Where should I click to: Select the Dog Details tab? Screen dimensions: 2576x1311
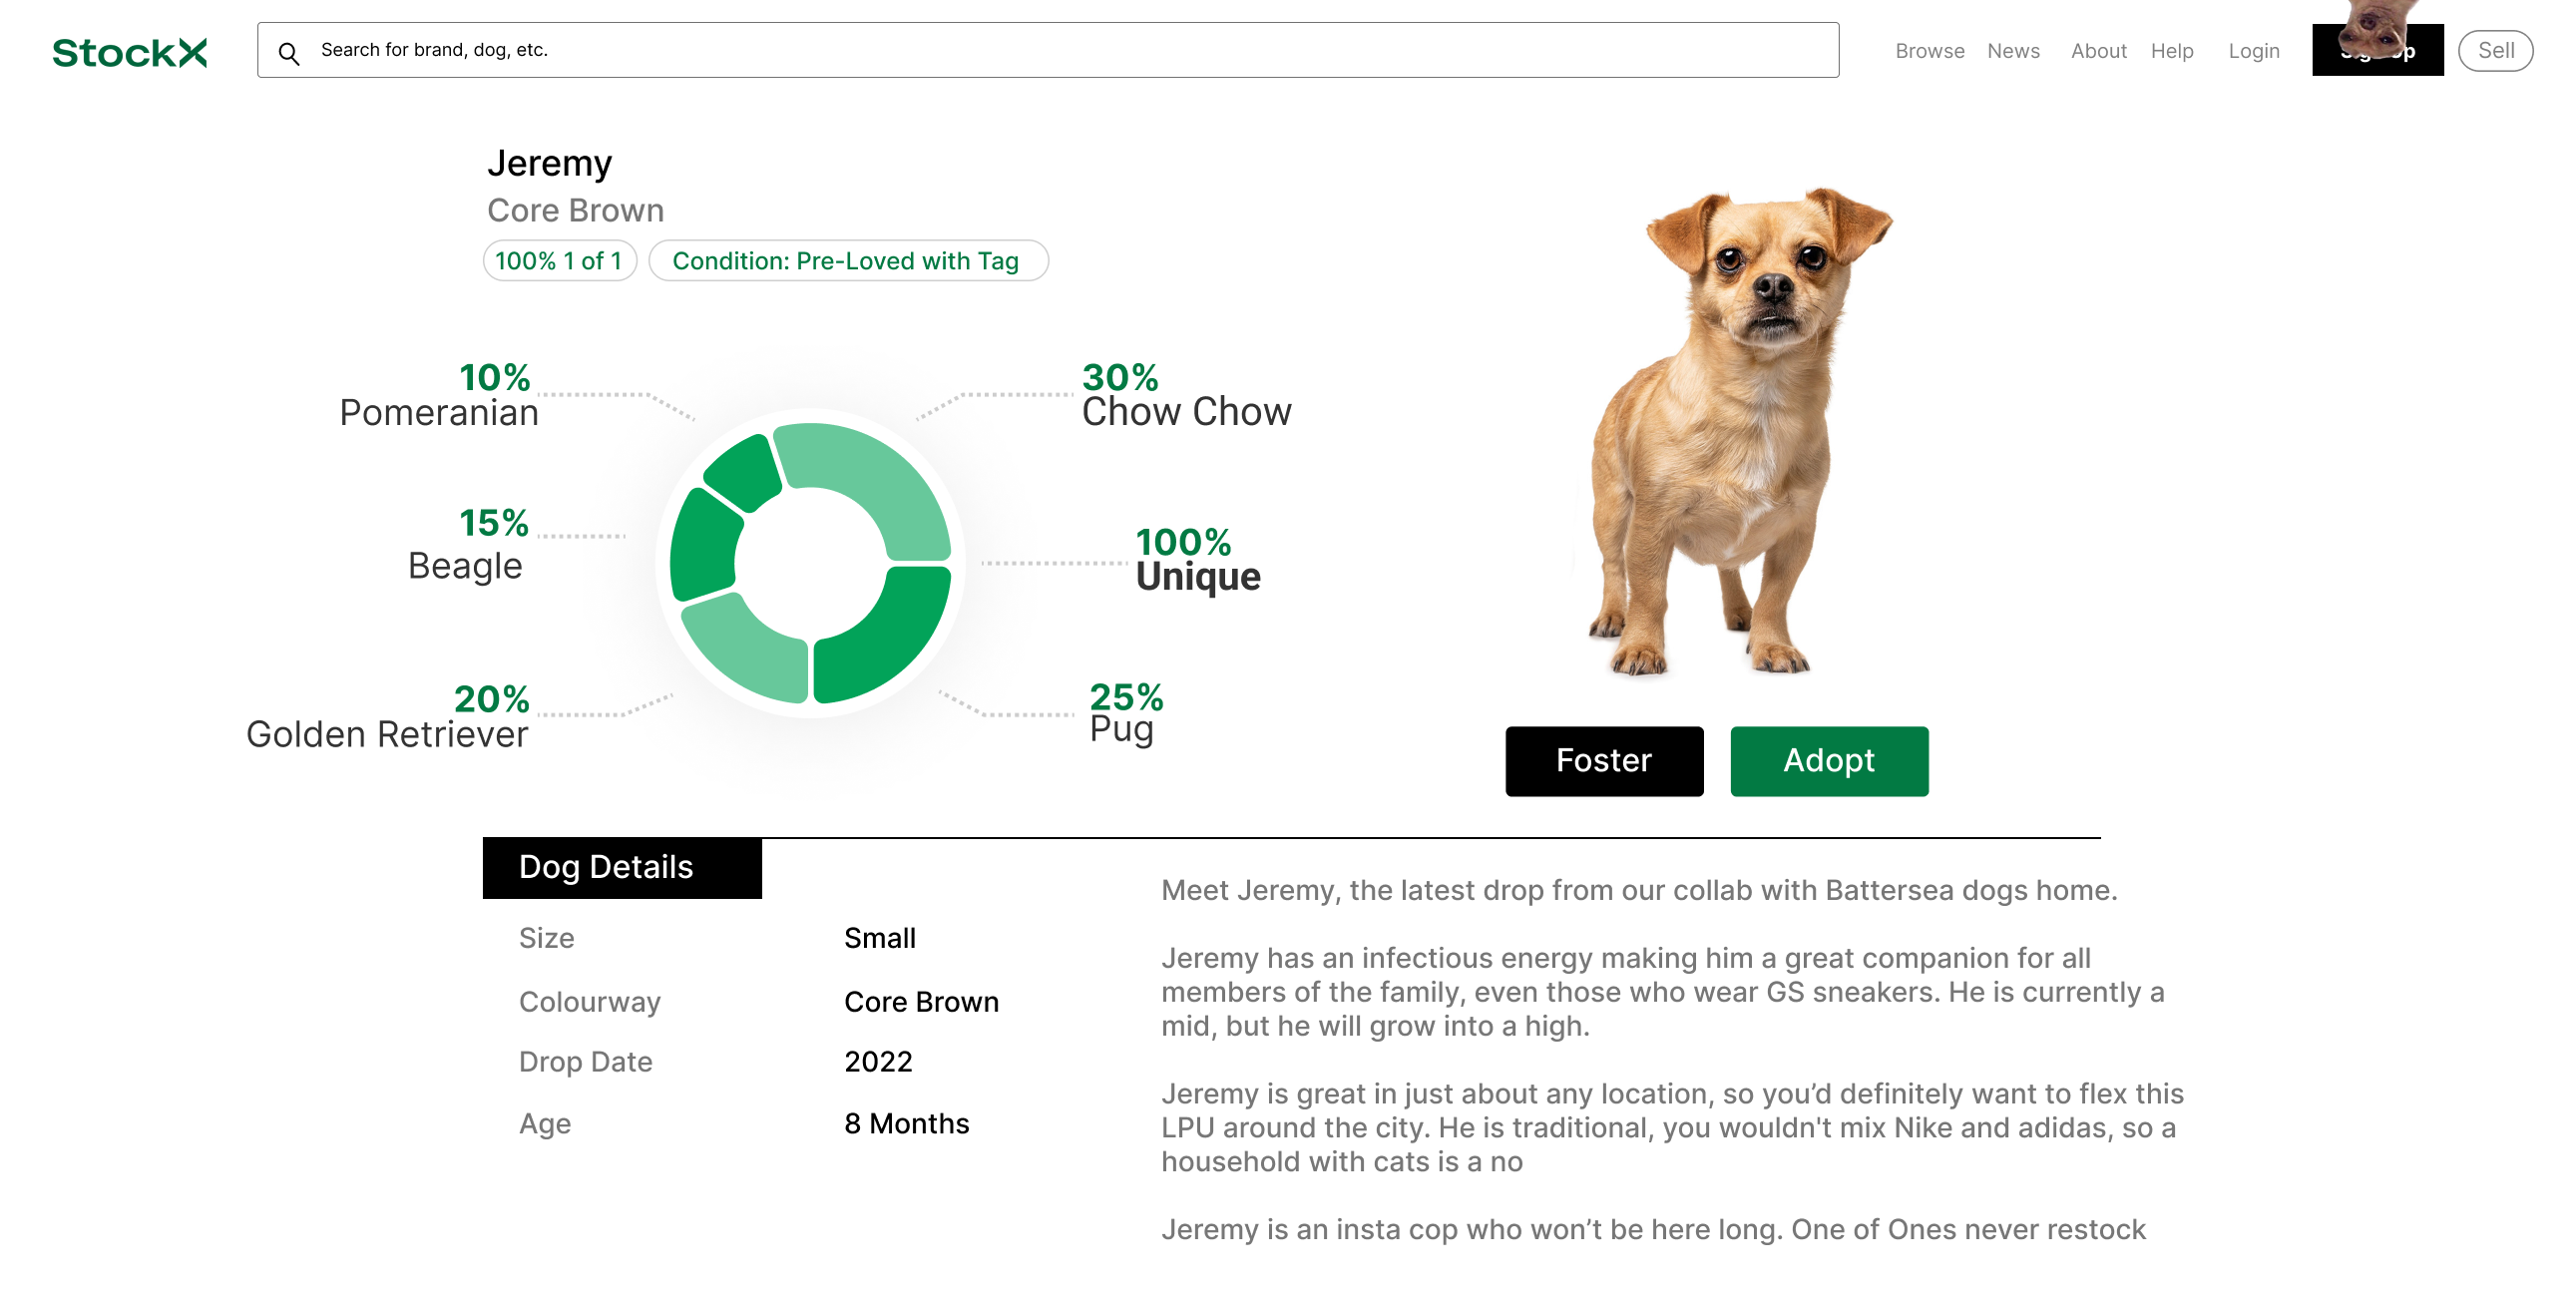click(621, 867)
